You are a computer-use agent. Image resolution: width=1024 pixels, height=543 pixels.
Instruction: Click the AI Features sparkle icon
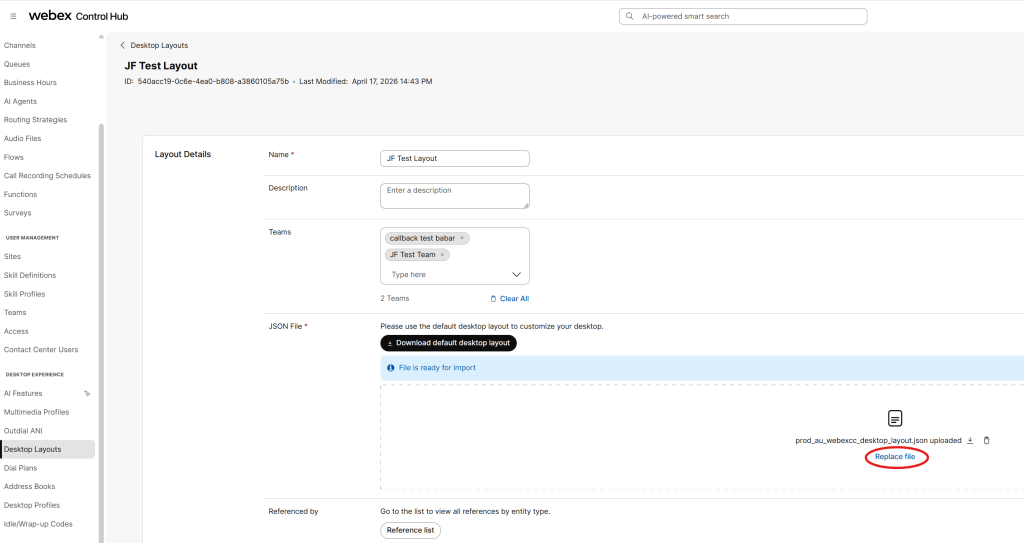pos(87,394)
